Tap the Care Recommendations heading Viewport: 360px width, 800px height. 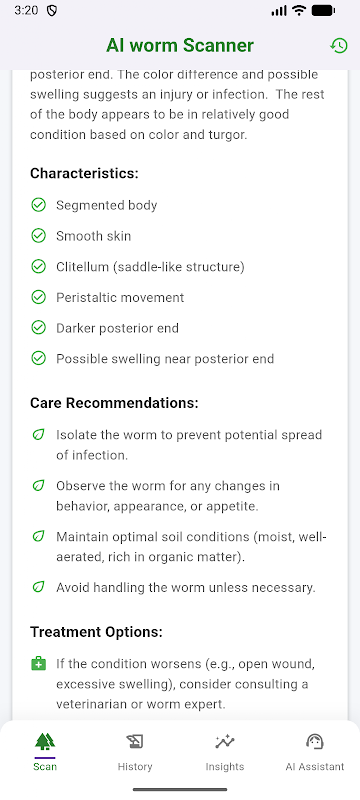pyautogui.click(x=114, y=403)
